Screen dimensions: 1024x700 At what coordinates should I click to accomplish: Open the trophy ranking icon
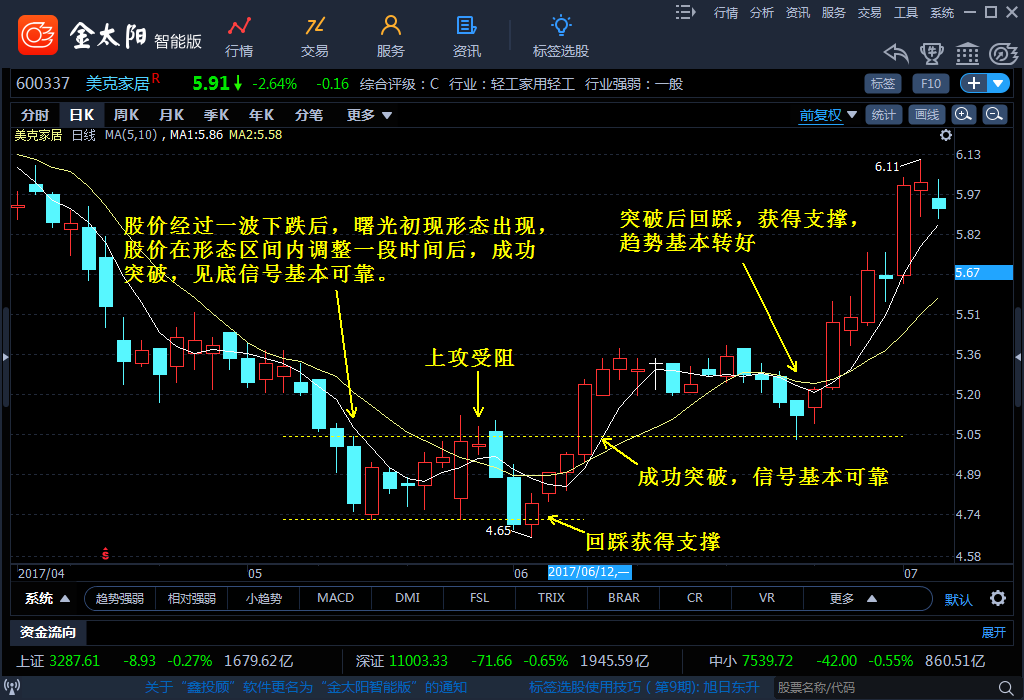932,53
